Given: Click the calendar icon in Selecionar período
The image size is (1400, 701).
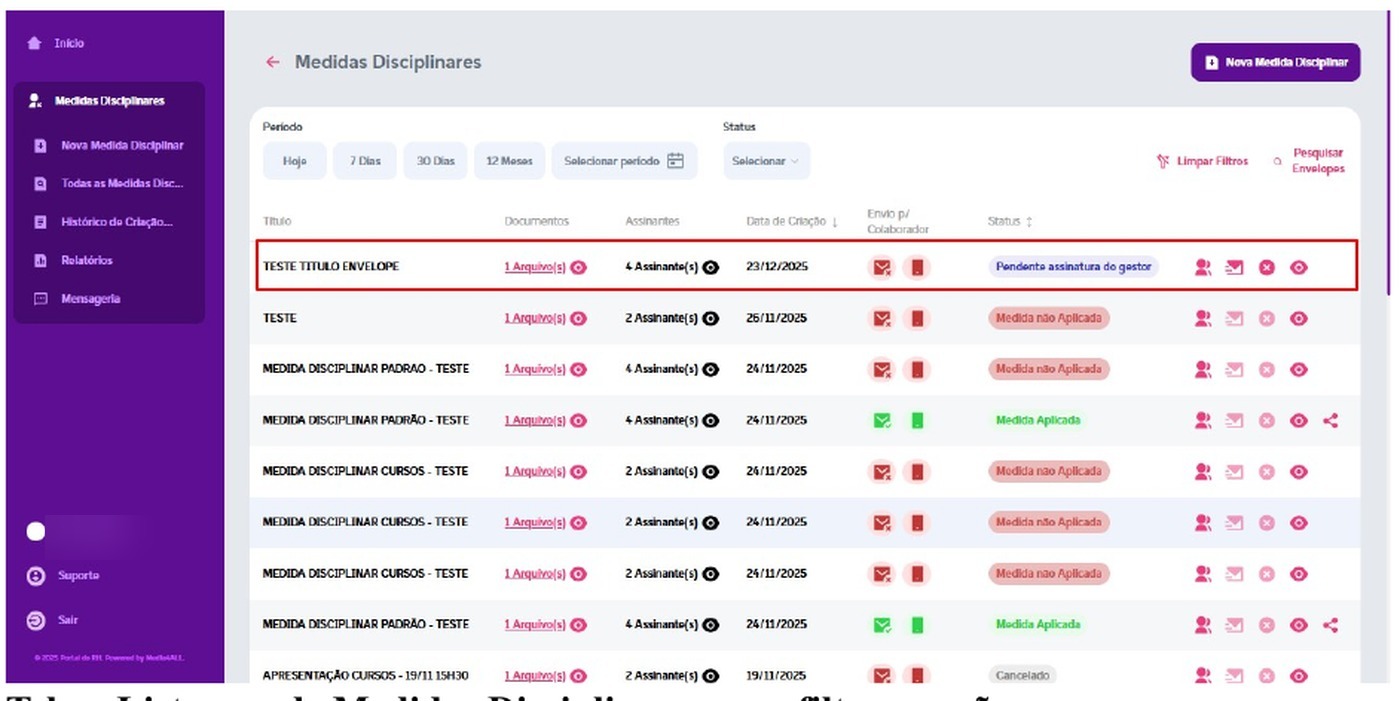Looking at the screenshot, I should click(x=676, y=161).
